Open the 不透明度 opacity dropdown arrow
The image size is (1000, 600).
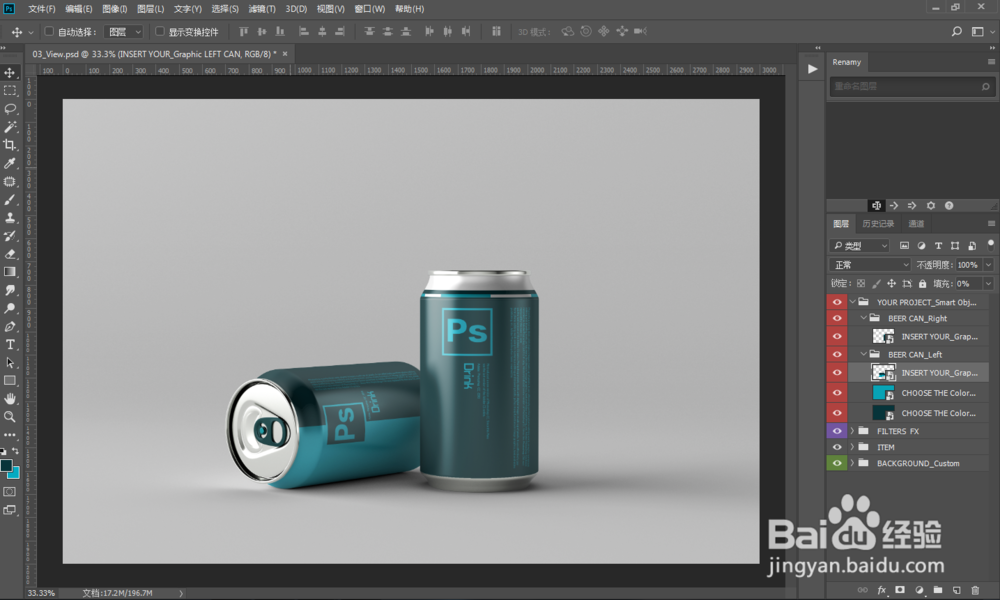(x=989, y=265)
